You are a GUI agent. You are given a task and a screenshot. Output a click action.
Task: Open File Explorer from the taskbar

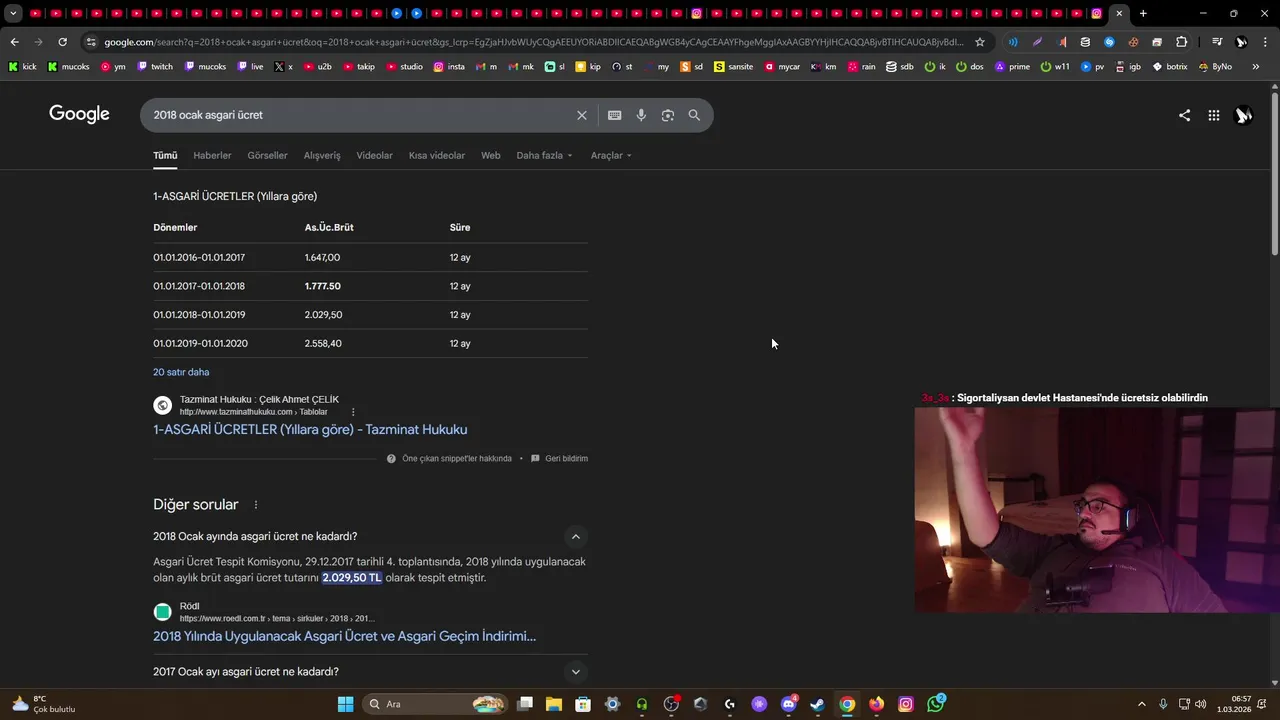click(x=553, y=704)
